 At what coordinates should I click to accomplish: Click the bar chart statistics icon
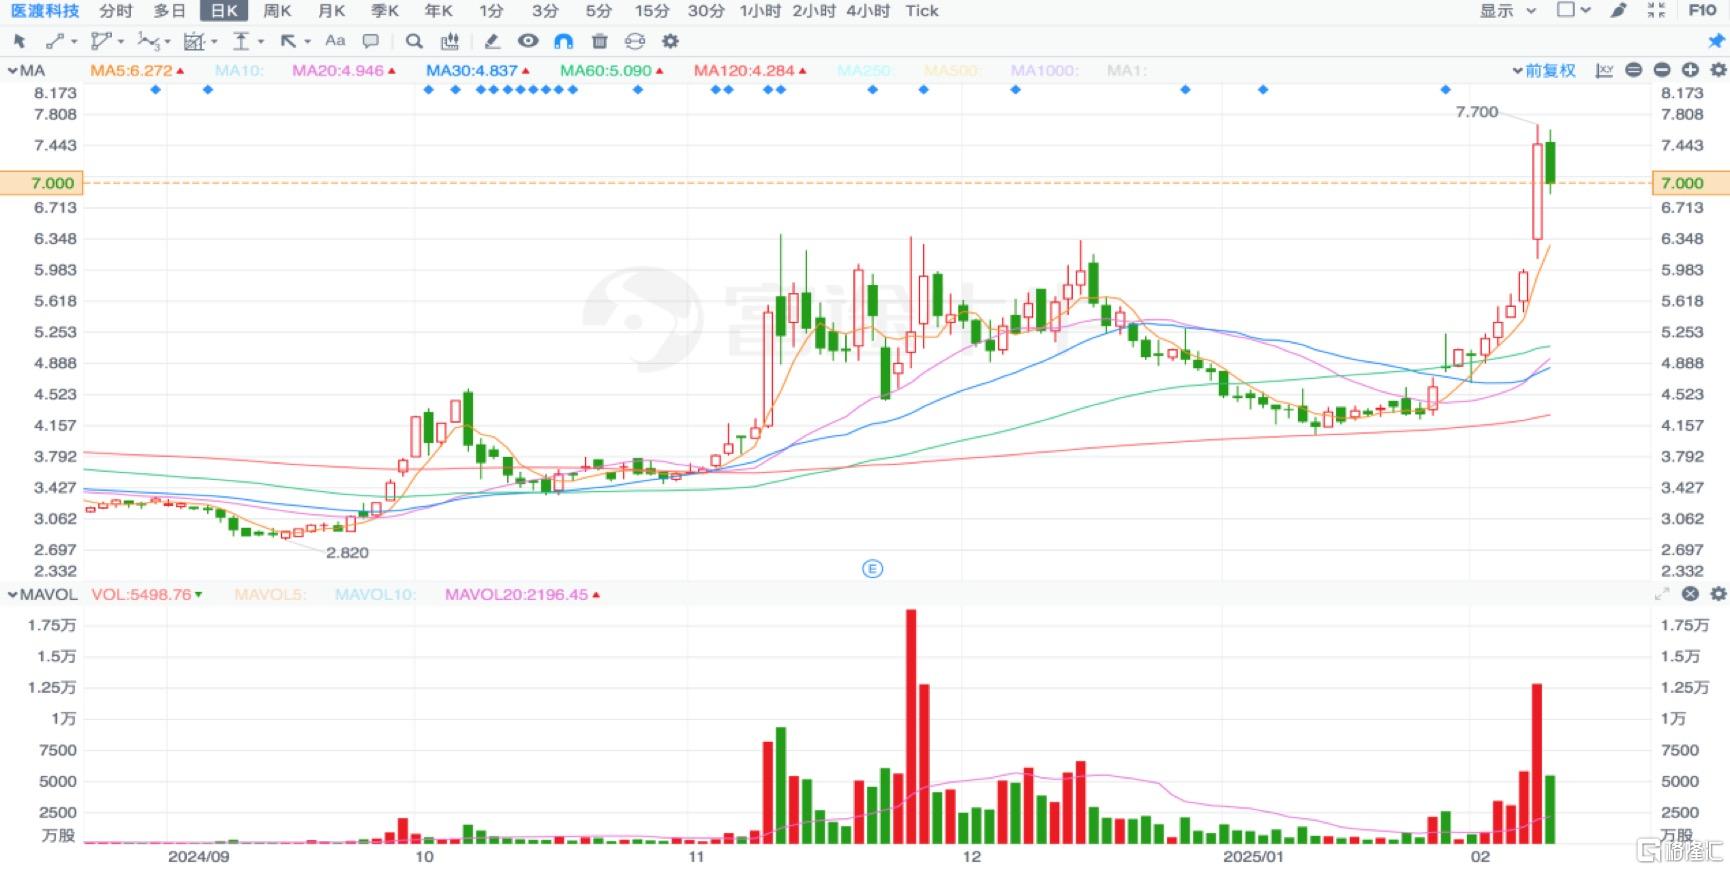450,41
